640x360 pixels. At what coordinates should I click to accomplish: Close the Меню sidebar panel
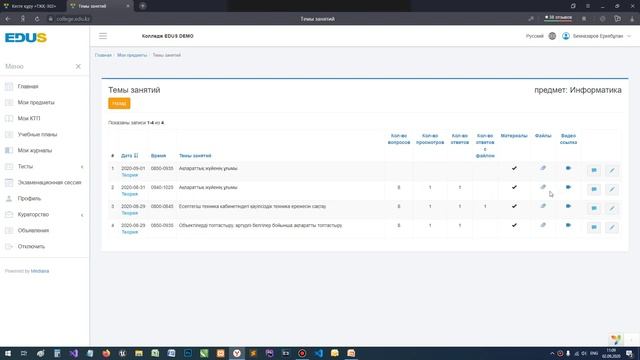pos(78,66)
